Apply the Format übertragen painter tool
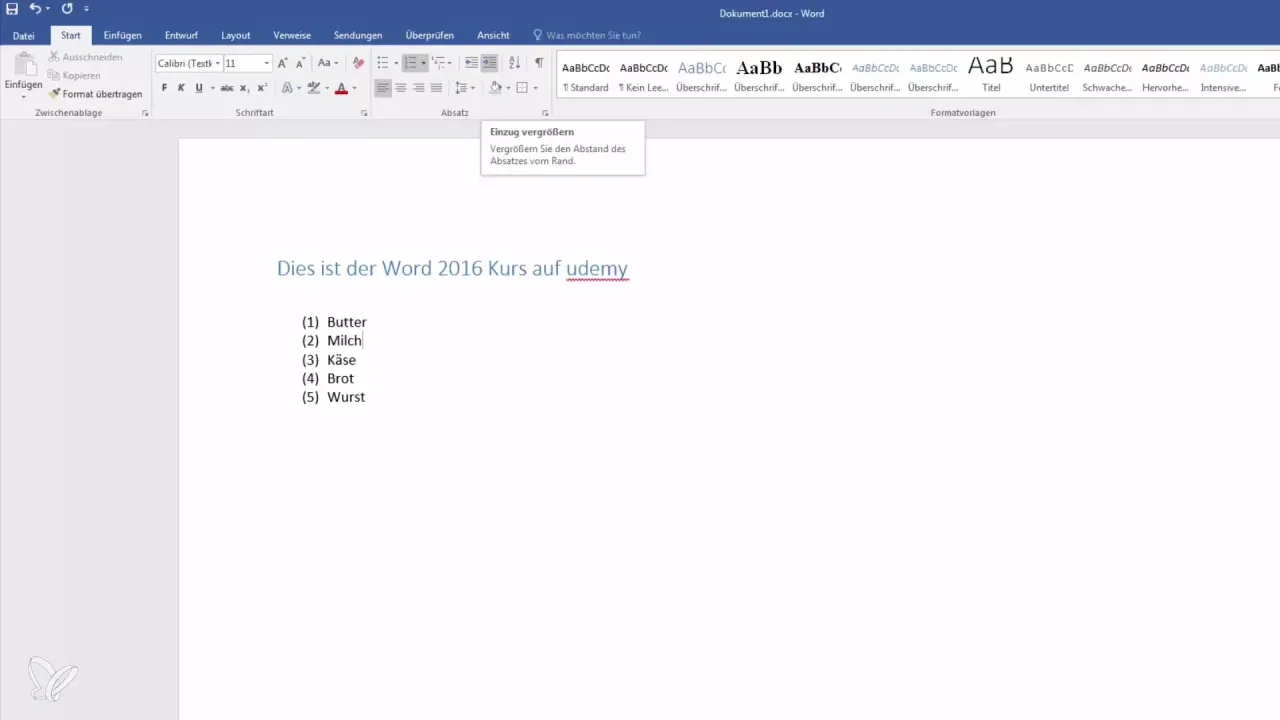The image size is (1280, 720). (95, 94)
